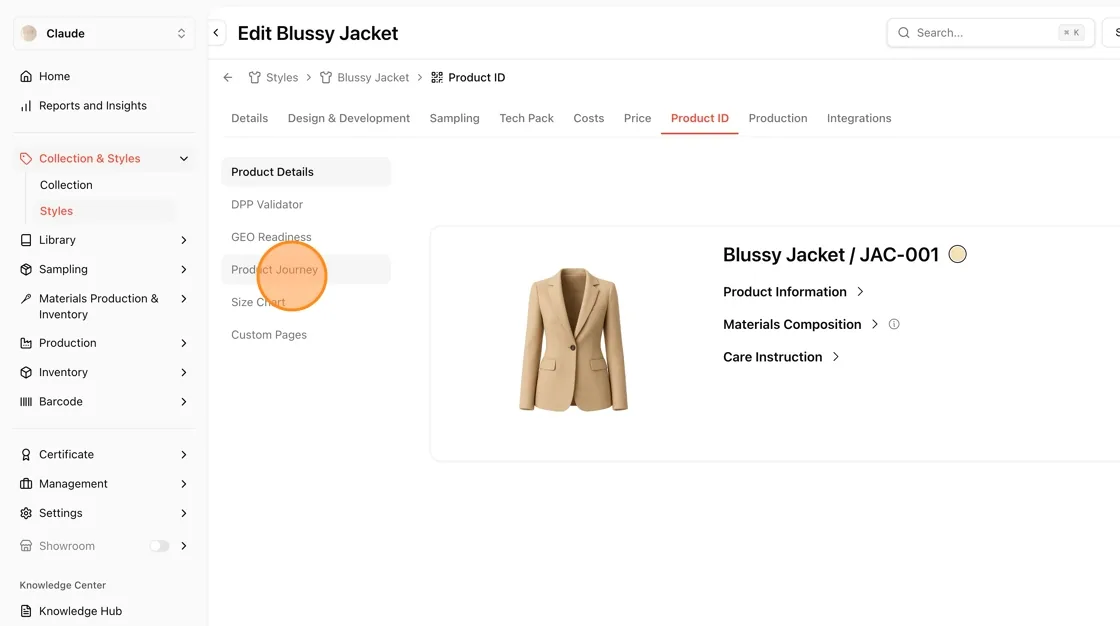Click the Blussy Jacket breadcrumb link

(373, 77)
